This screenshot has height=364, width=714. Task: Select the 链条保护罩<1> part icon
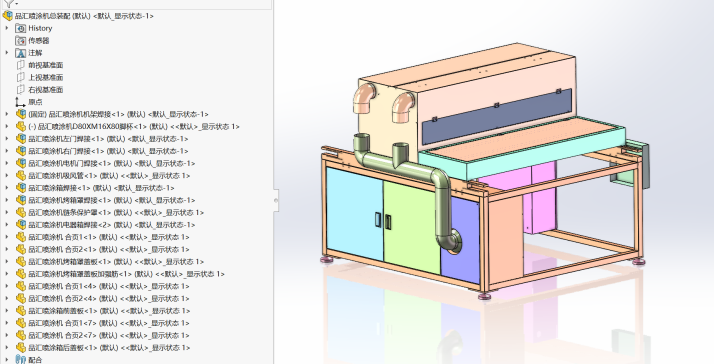point(20,213)
